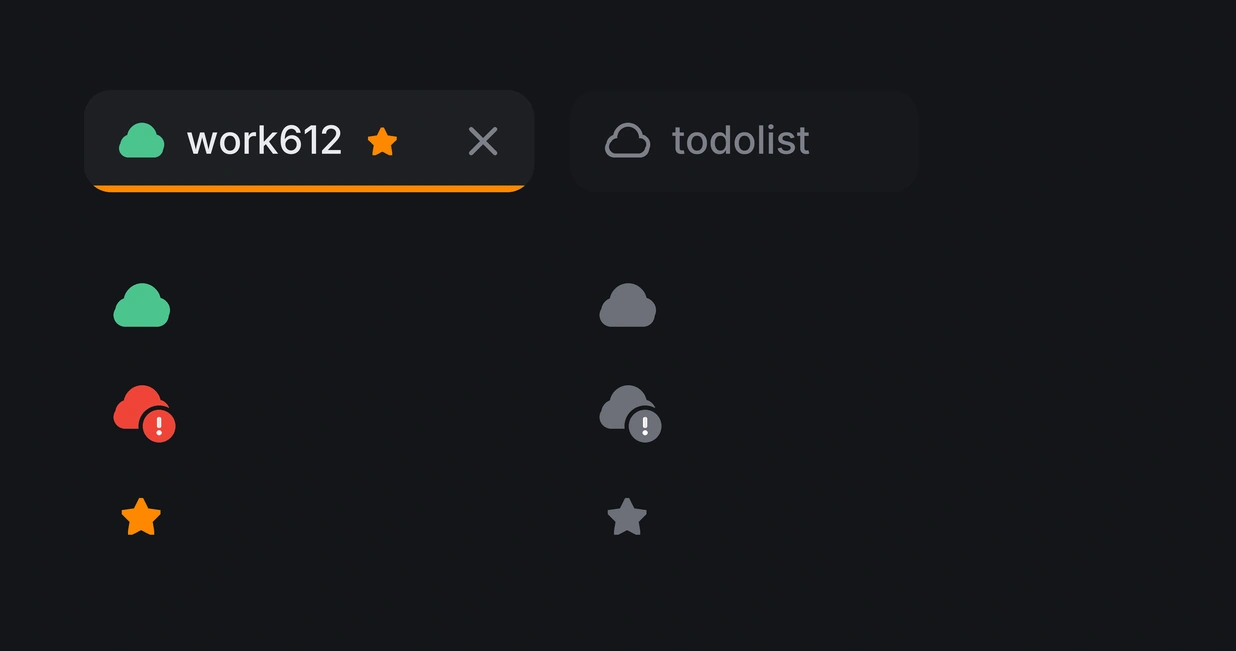Screen dimensions: 1236x651
Task: Switch to the todolist tab
Action: 744,141
